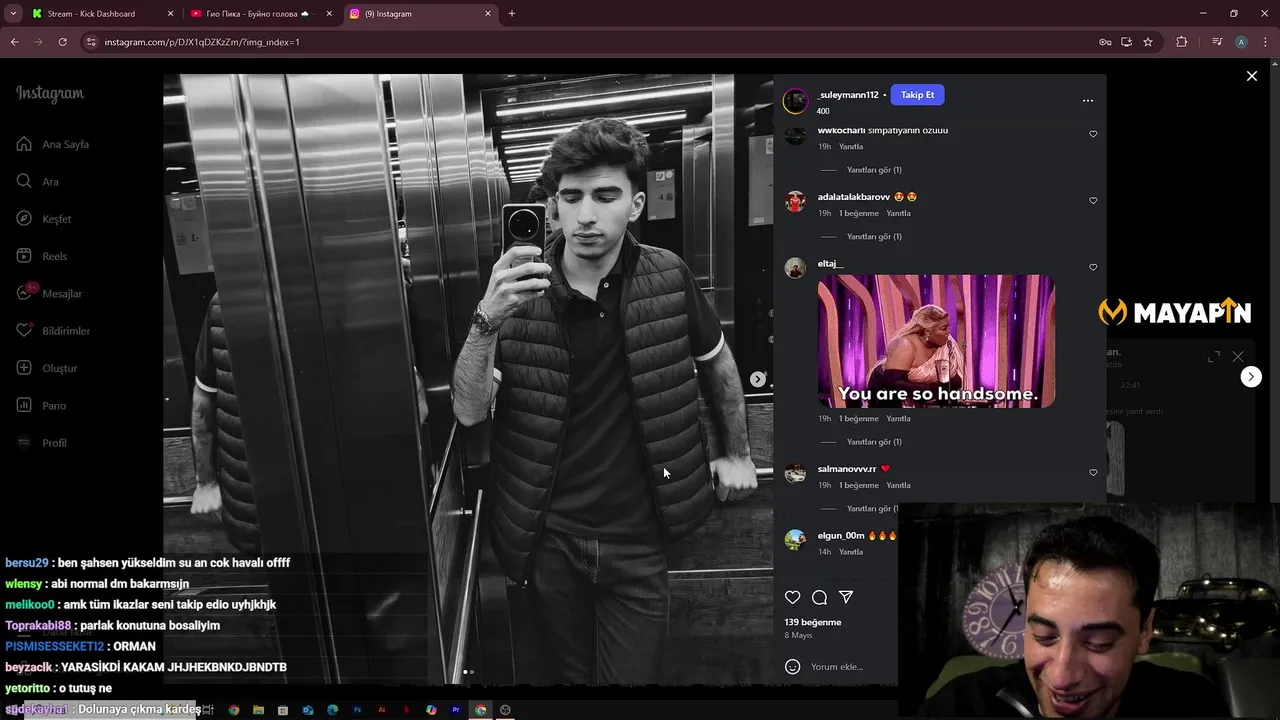Viewport: 1280px width, 720px height.
Task: Like the post with the heart icon
Action: (792, 597)
